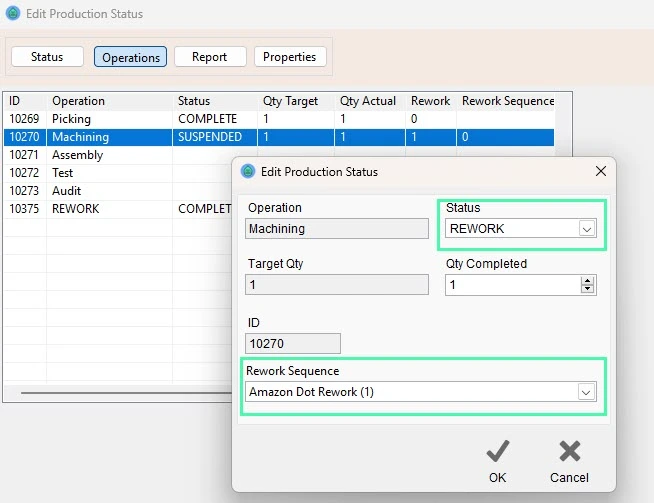Close the Edit Production Status dialog
Viewport: 654px width, 503px height.
pyautogui.click(x=600, y=171)
